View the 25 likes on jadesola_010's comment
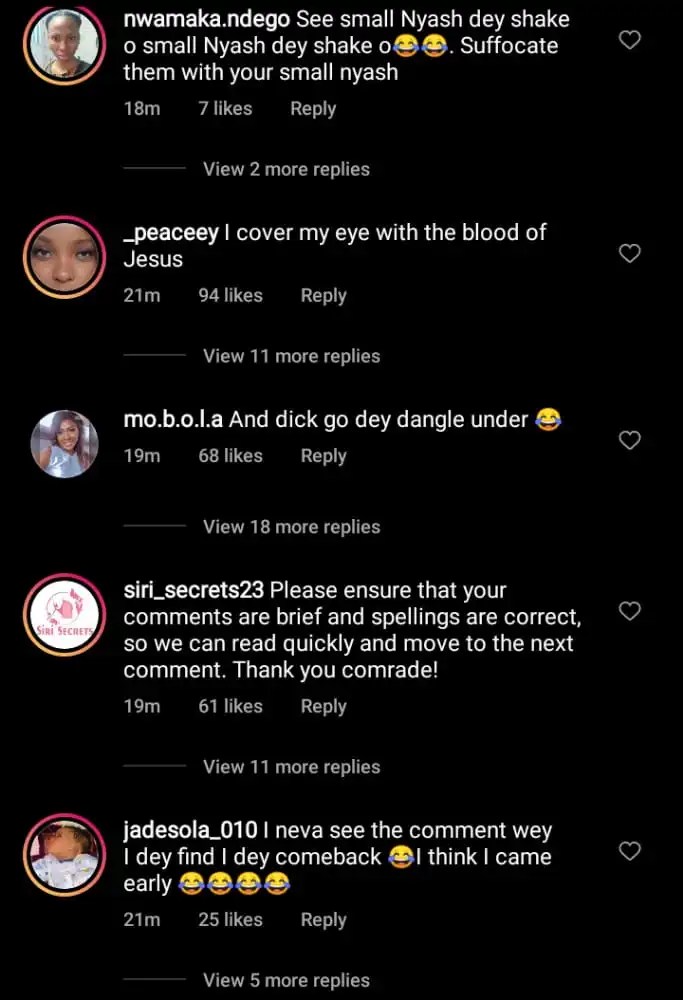 [x=230, y=919]
